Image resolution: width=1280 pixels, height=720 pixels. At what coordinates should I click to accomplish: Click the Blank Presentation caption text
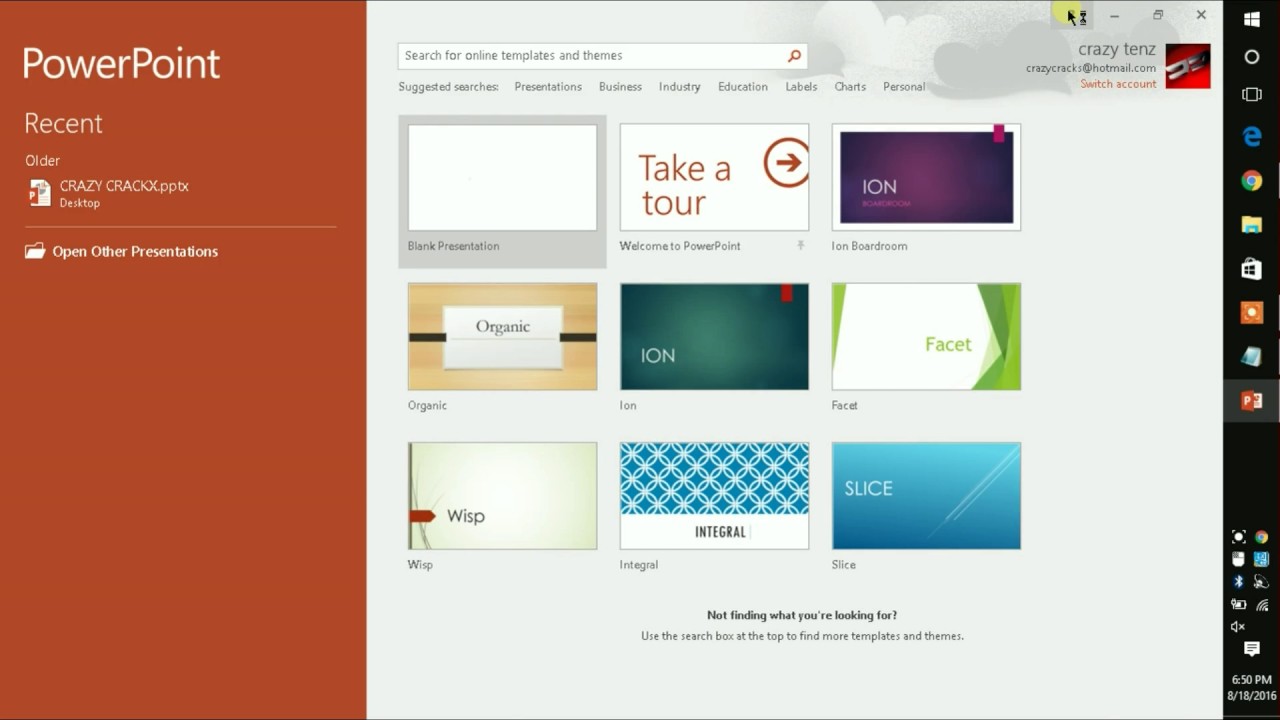tap(453, 246)
